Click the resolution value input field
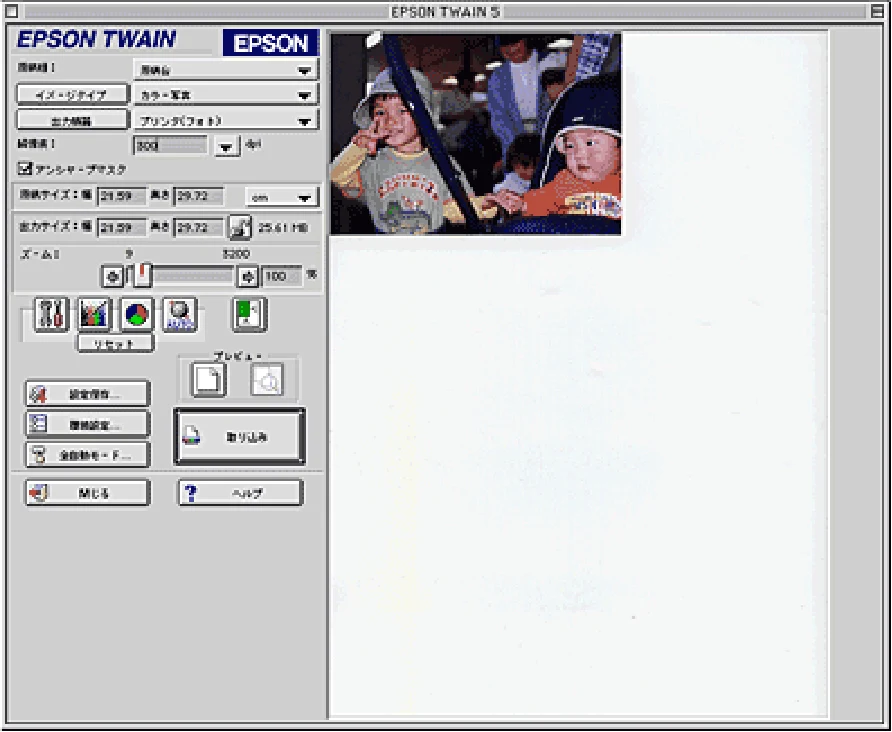892x732 pixels. click(x=171, y=146)
